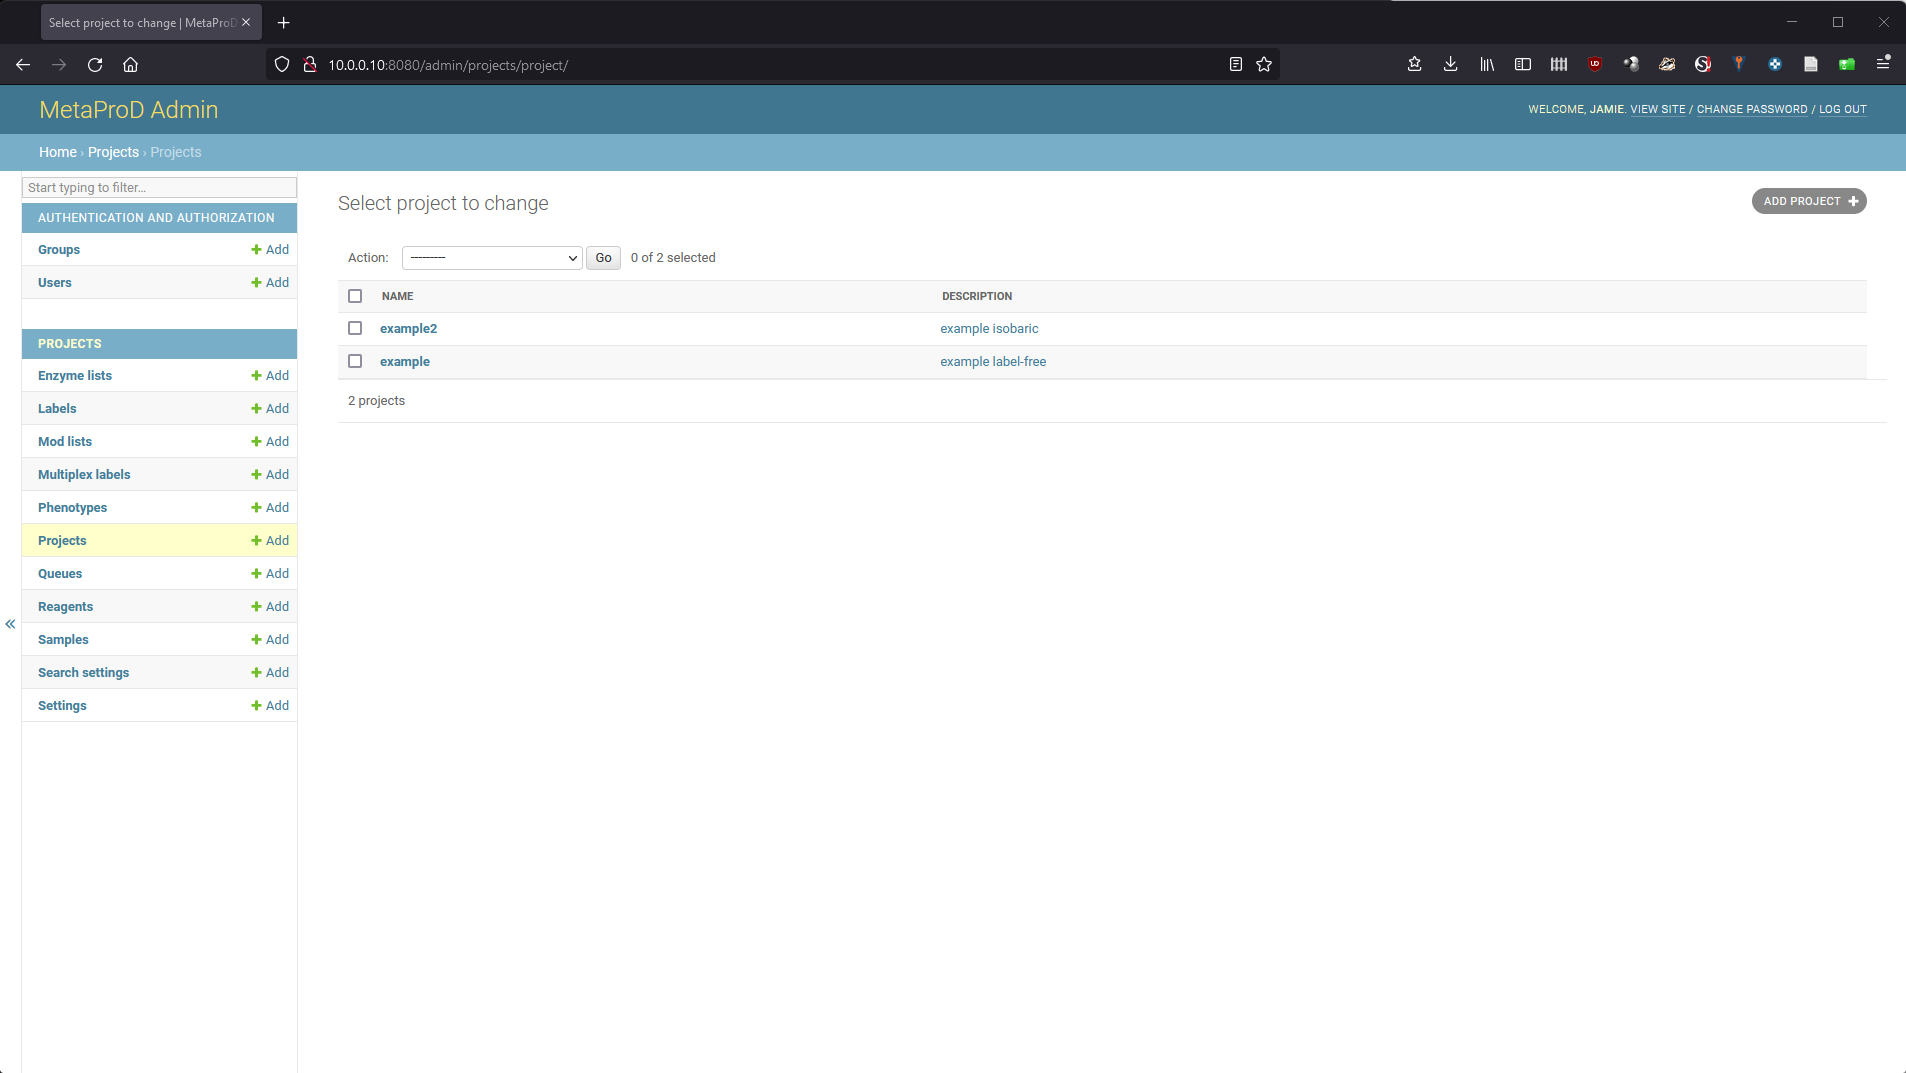The width and height of the screenshot is (1906, 1073).
Task: Open Users in the sidebar
Action: coord(54,283)
